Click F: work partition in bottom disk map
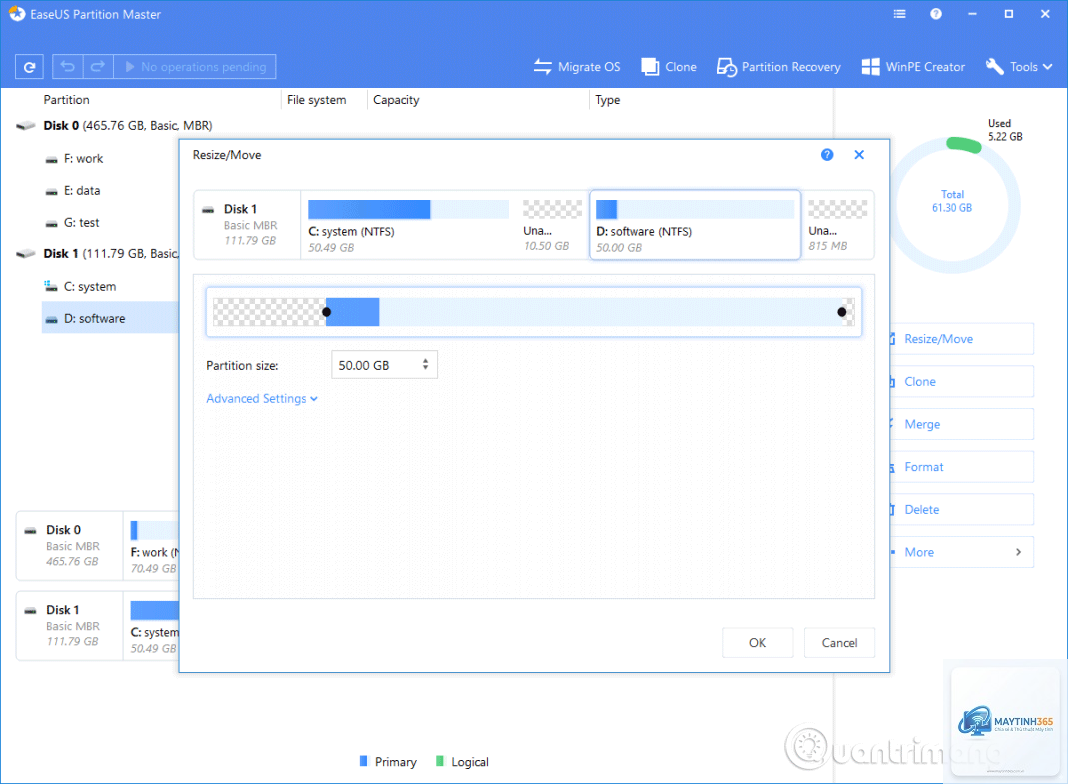1068x784 pixels. (154, 546)
